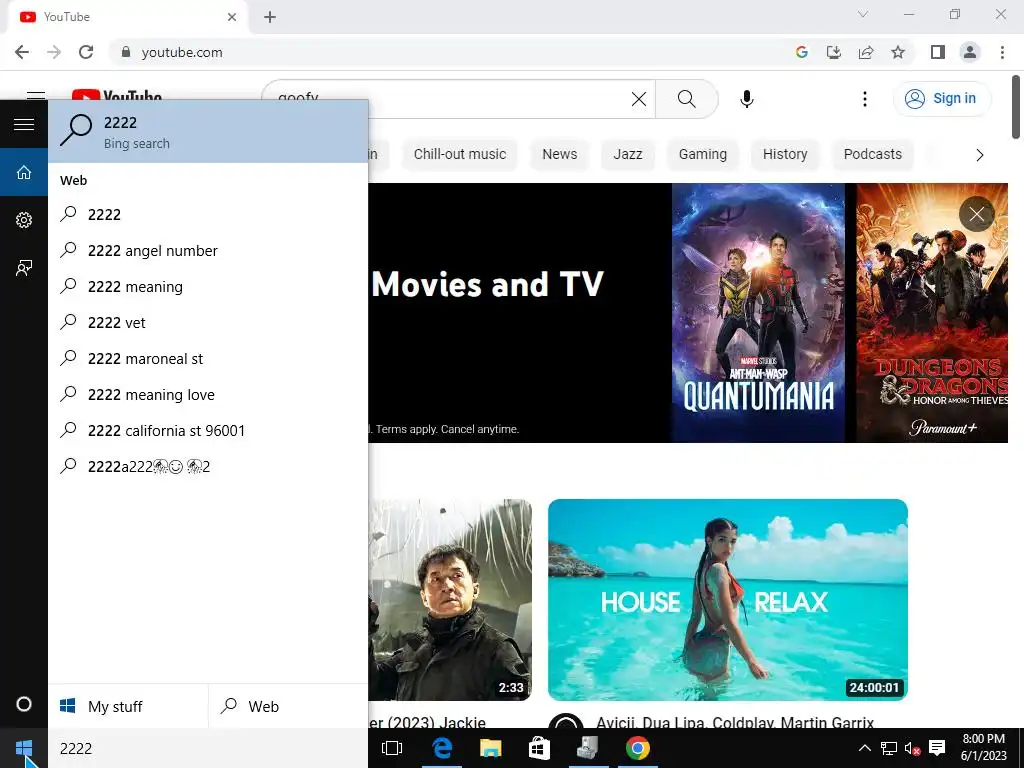Play the Jackie Chan video thumbnail
Screen dimensions: 1024x768
tap(450, 600)
